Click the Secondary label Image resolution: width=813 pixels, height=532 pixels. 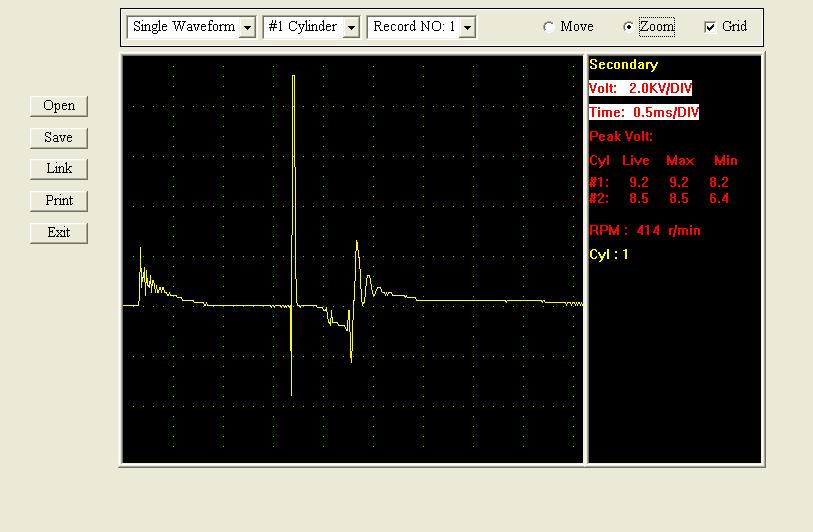pos(624,65)
